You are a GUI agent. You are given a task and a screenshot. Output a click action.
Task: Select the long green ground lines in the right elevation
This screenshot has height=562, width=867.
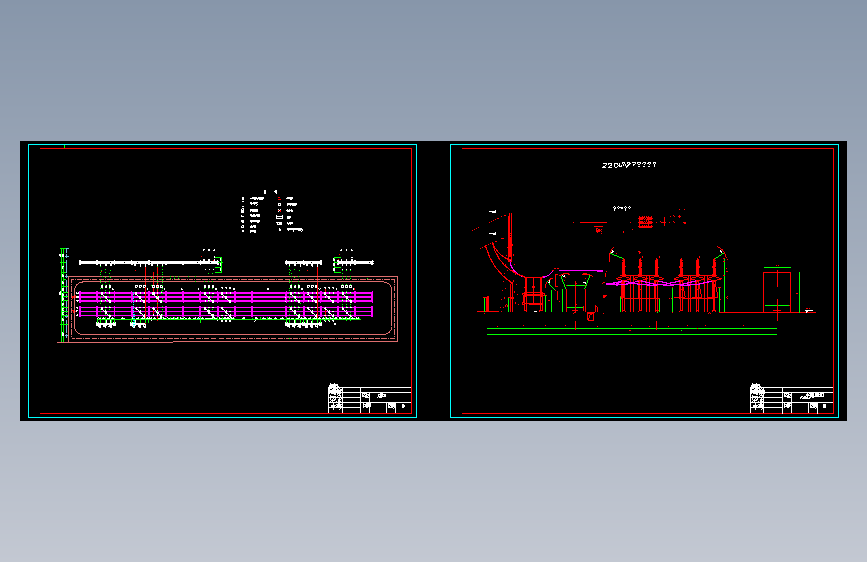click(631, 331)
